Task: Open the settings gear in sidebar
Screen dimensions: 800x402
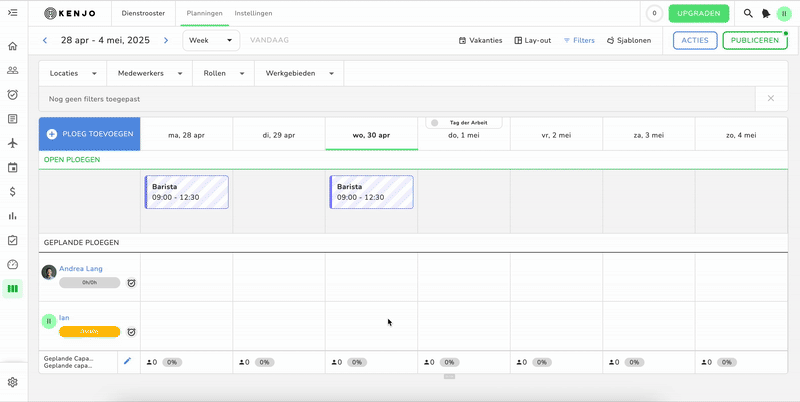Action: coord(13,382)
